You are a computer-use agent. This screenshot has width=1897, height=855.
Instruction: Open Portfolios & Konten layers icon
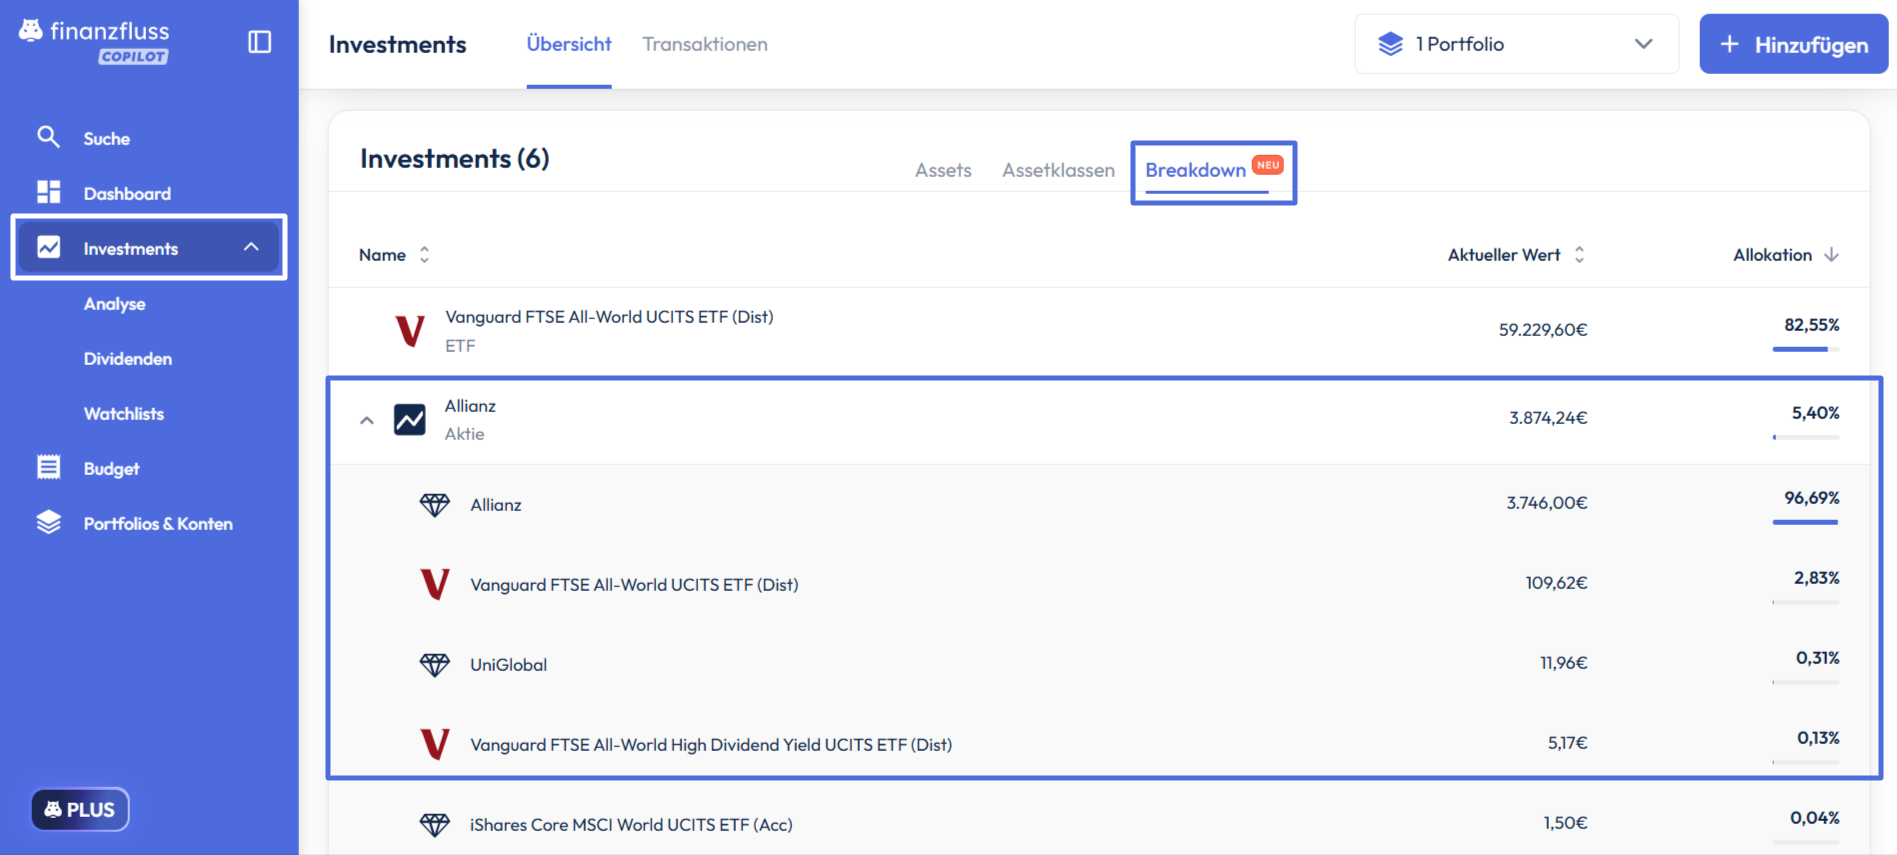click(x=48, y=522)
